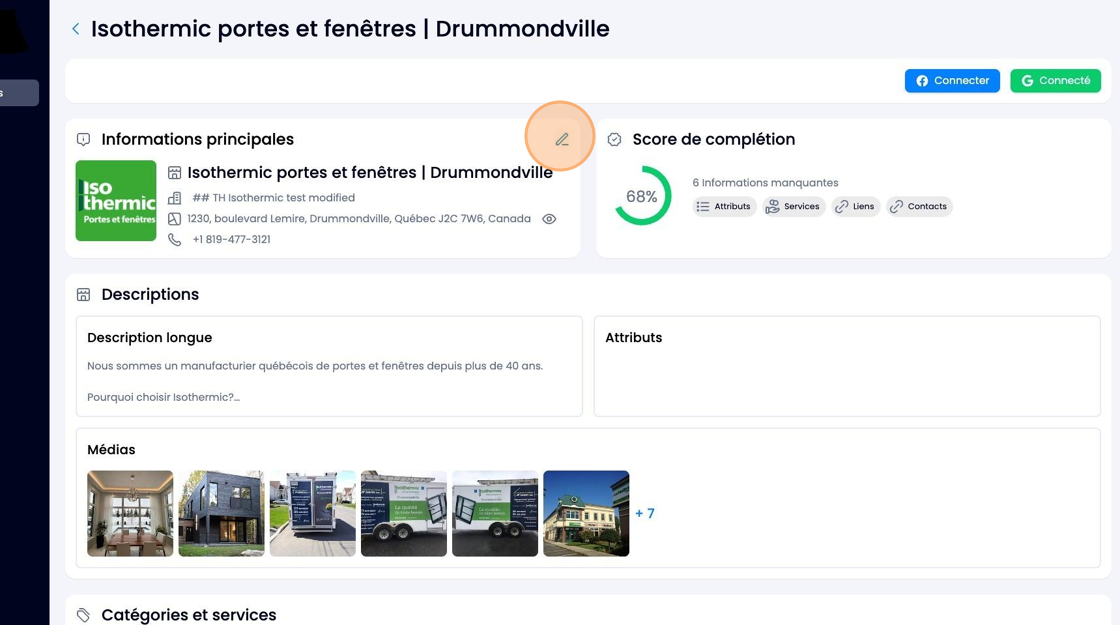The height and width of the screenshot is (625, 1120).
Task: Show the +7 additional media
Action: click(645, 514)
